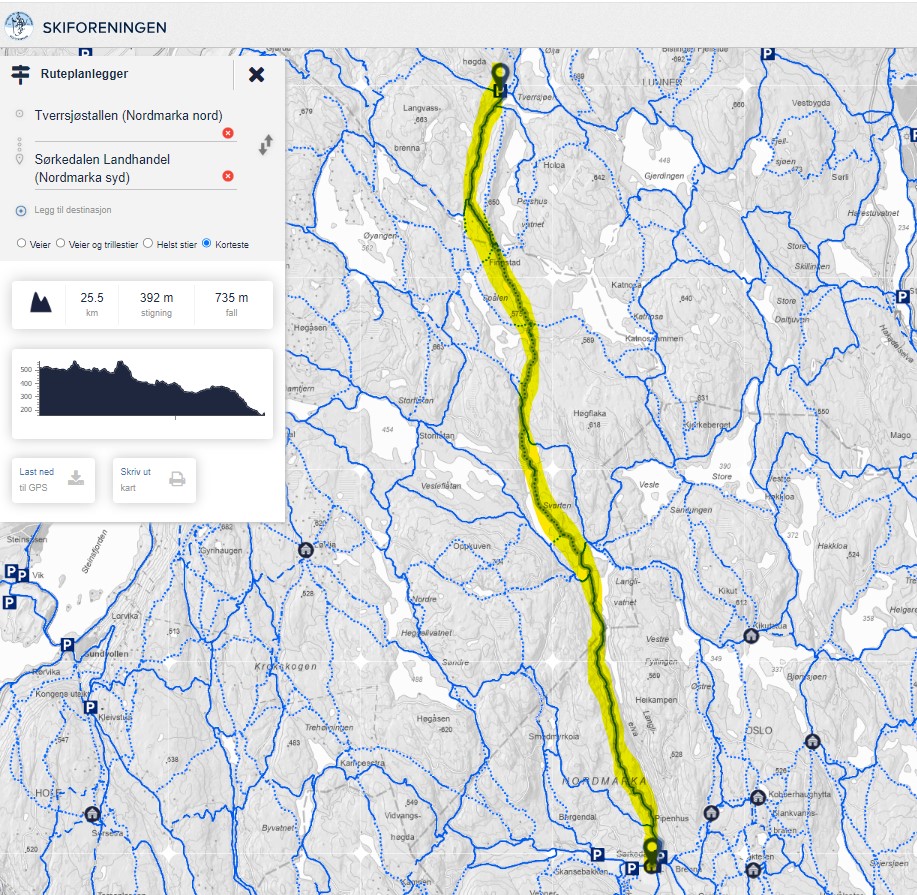This screenshot has width=917, height=895.
Task: Remove Tverrsjøstallen start point with red X
Action: [x=228, y=133]
